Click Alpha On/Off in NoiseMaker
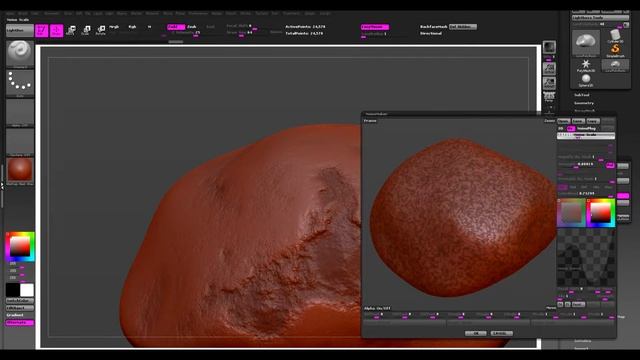 (377, 308)
